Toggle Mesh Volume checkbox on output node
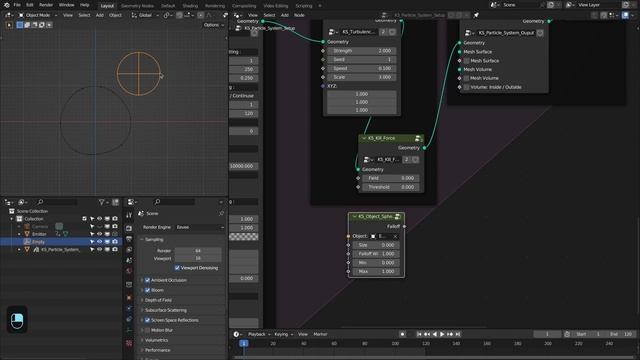Image resolution: width=640 pixels, height=360 pixels. coord(467,78)
